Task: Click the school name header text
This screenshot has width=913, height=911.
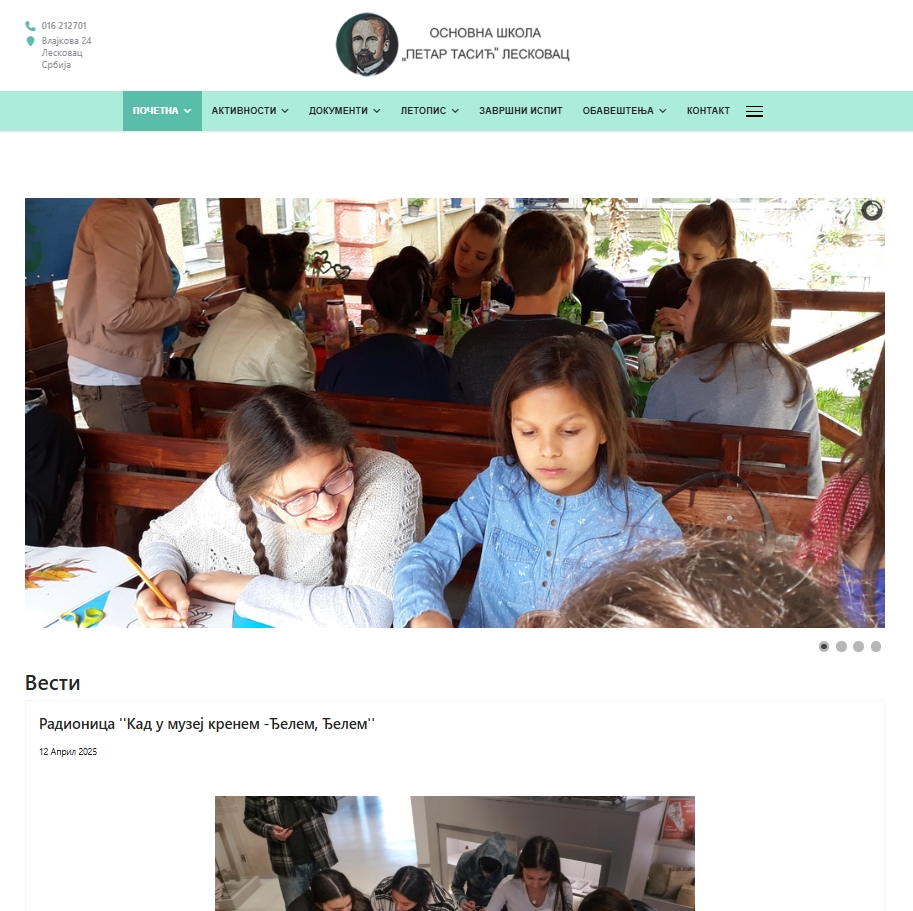Action: (485, 44)
